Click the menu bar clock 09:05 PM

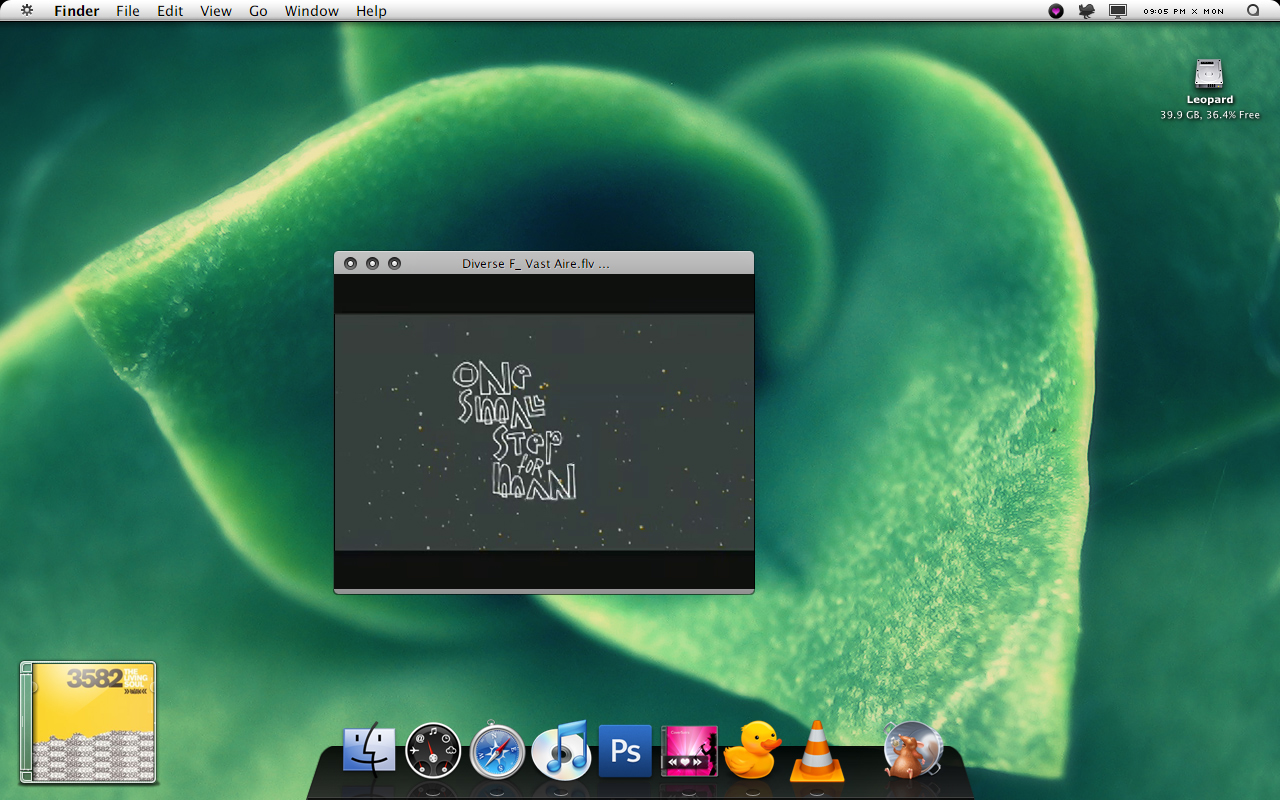(1184, 11)
